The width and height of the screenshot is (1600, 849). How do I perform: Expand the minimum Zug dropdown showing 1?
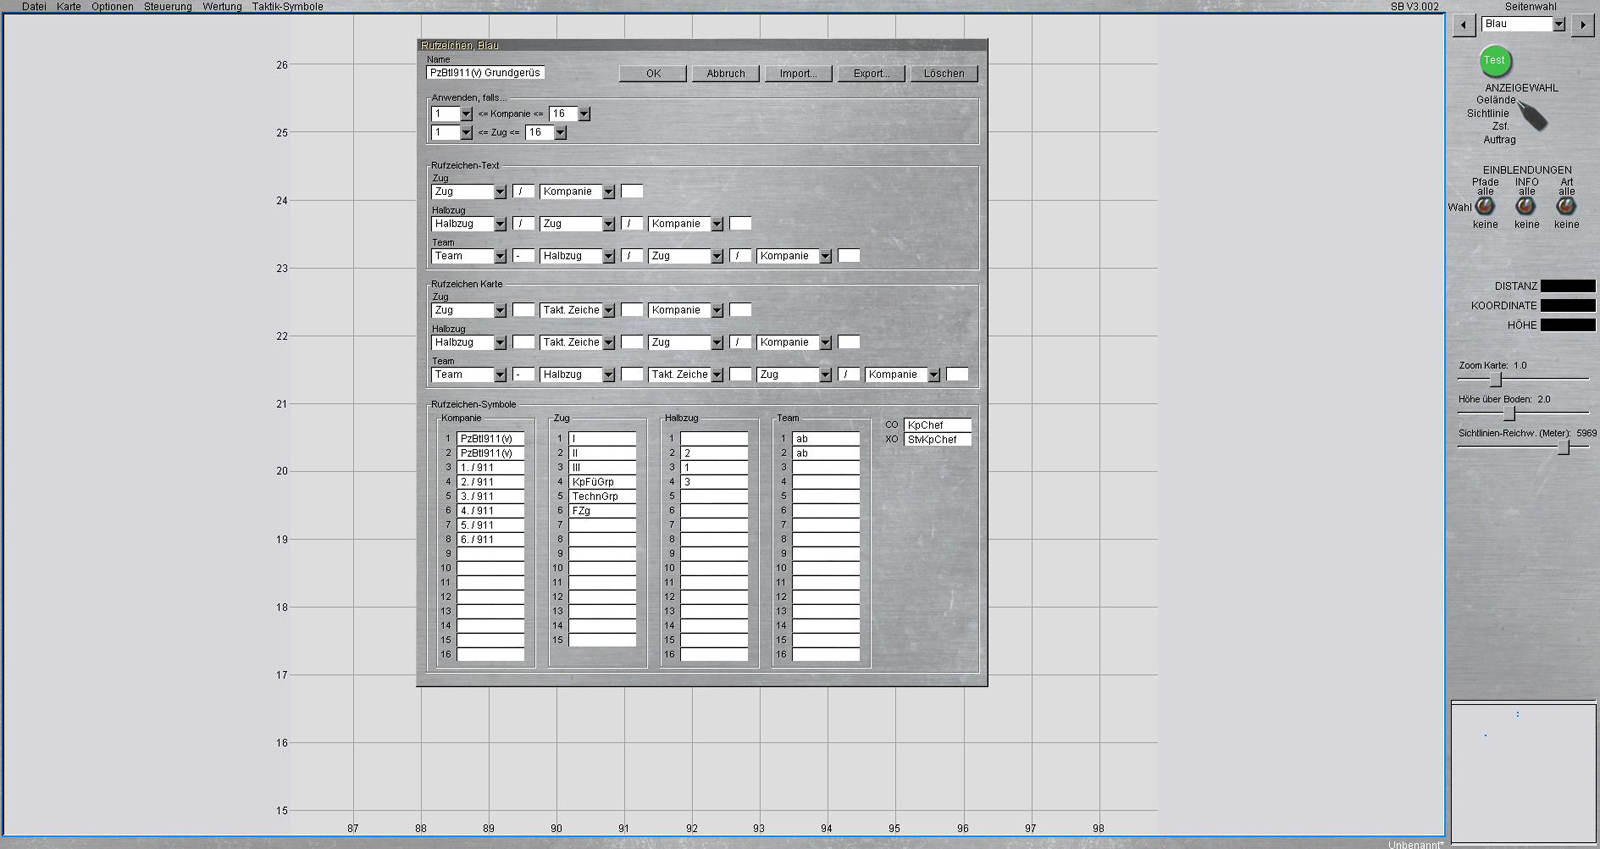coord(465,133)
